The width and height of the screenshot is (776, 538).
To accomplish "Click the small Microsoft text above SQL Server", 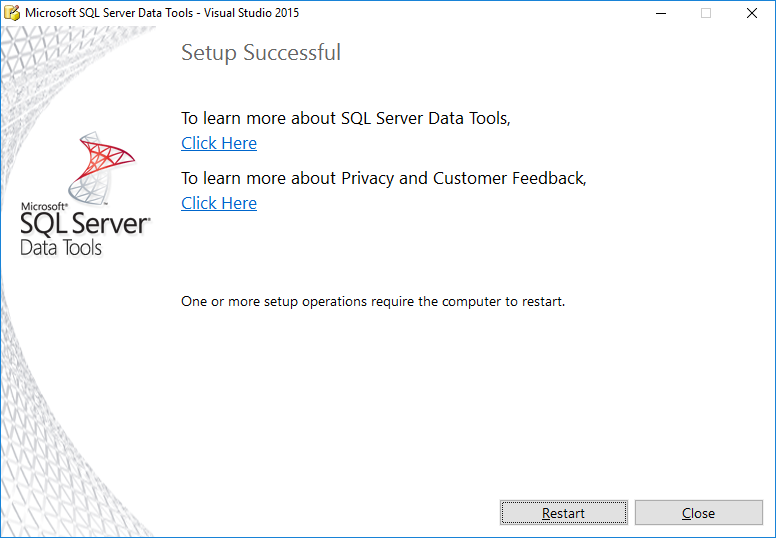I will (x=44, y=206).
